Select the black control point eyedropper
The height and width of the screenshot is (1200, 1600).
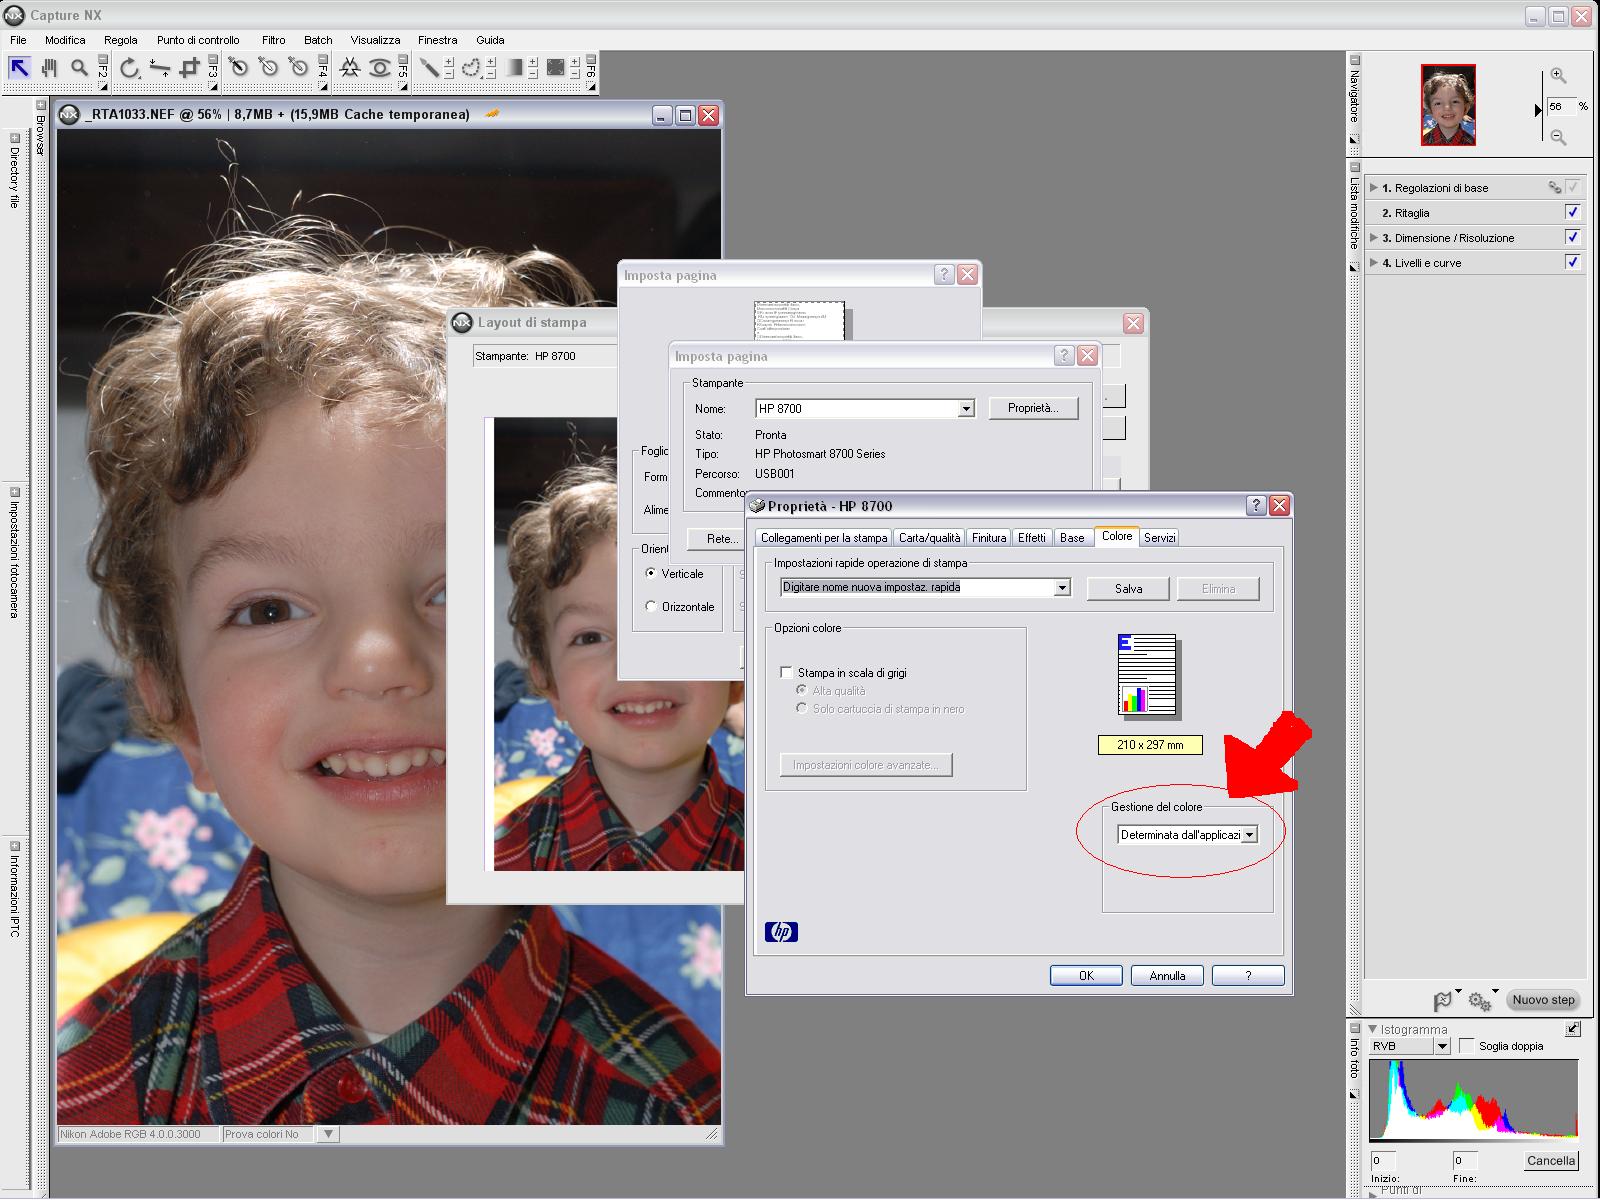tap(238, 68)
